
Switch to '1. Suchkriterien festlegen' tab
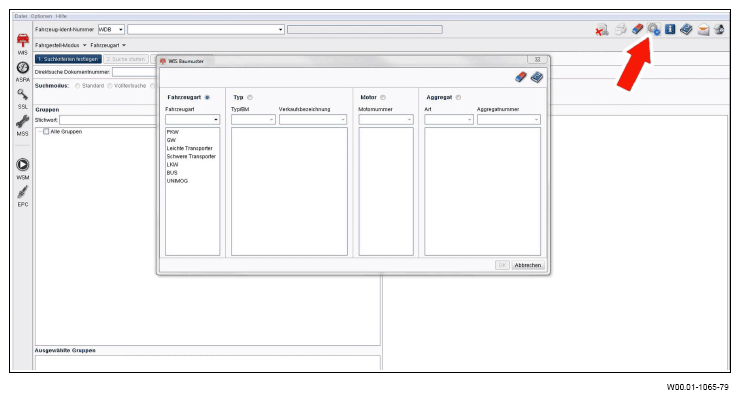point(68,59)
